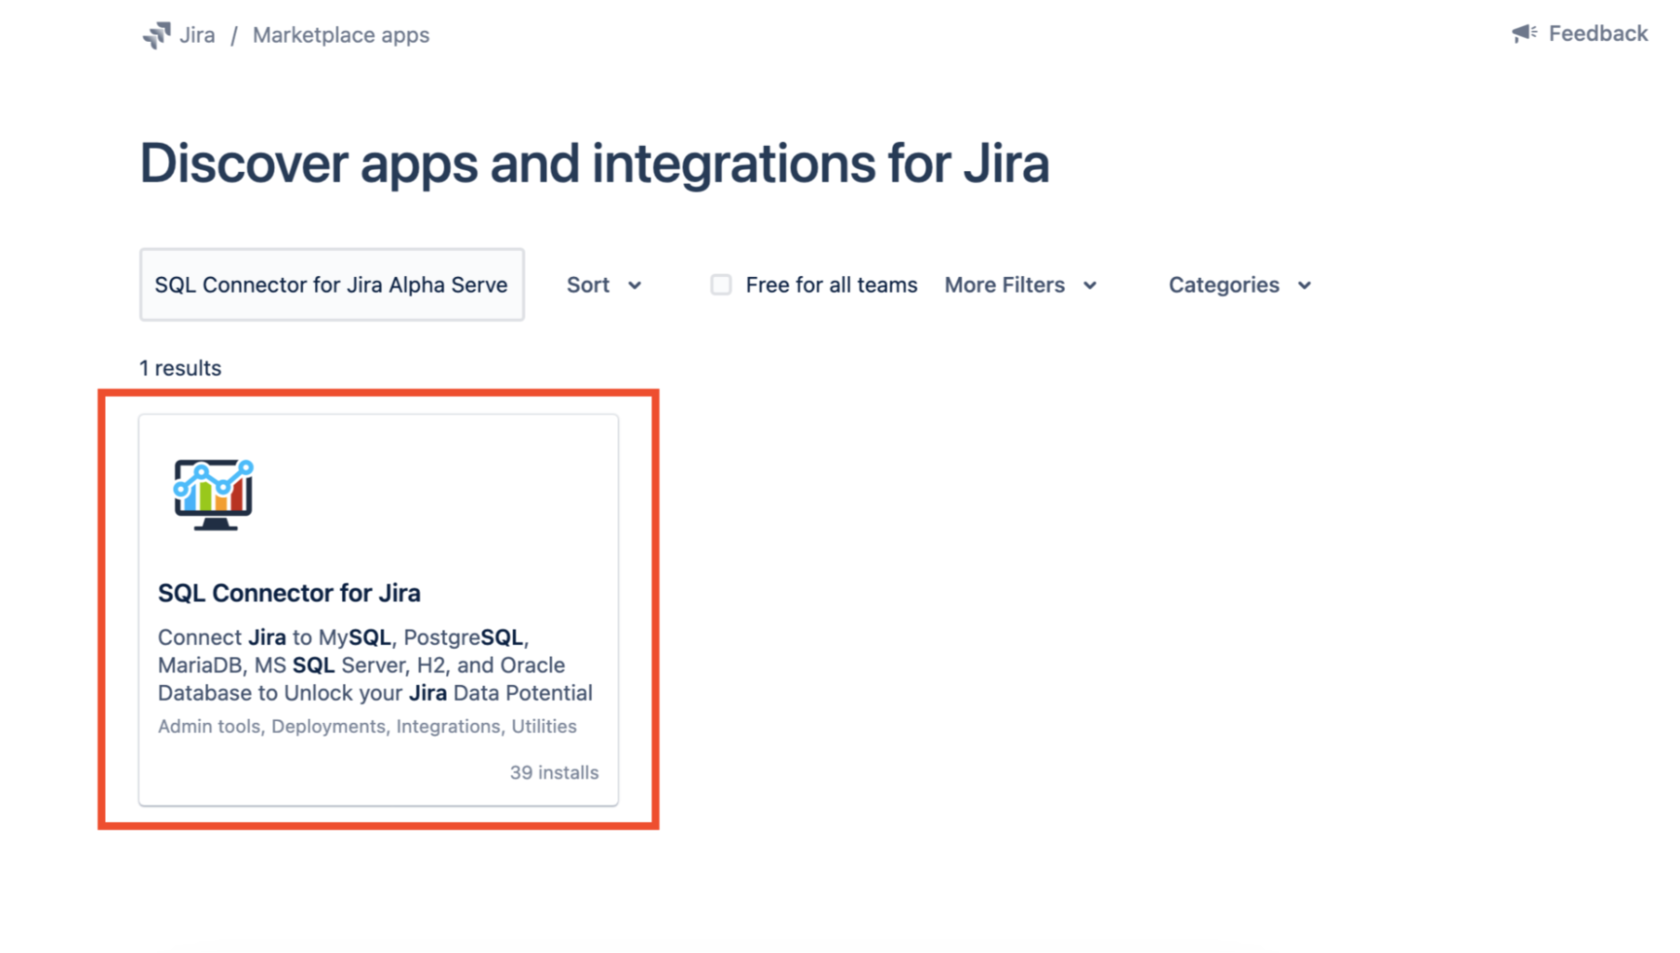
Task: Select the SQL Connector for Jira card
Action: (x=378, y=608)
